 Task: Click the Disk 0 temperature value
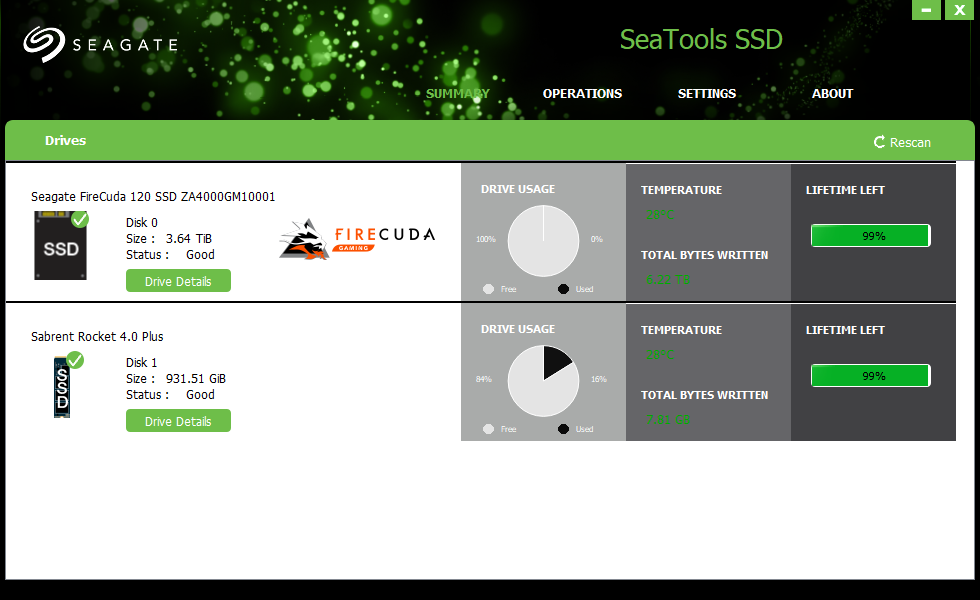(x=660, y=215)
